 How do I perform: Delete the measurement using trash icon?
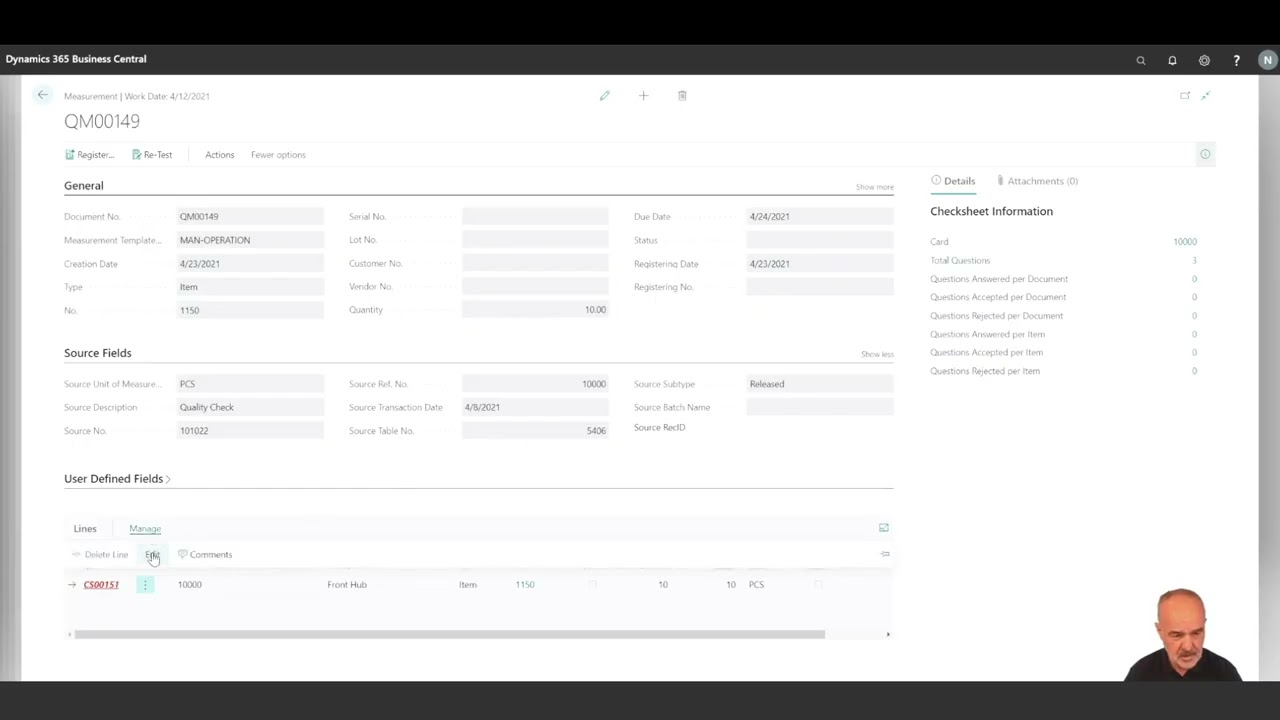(x=682, y=96)
